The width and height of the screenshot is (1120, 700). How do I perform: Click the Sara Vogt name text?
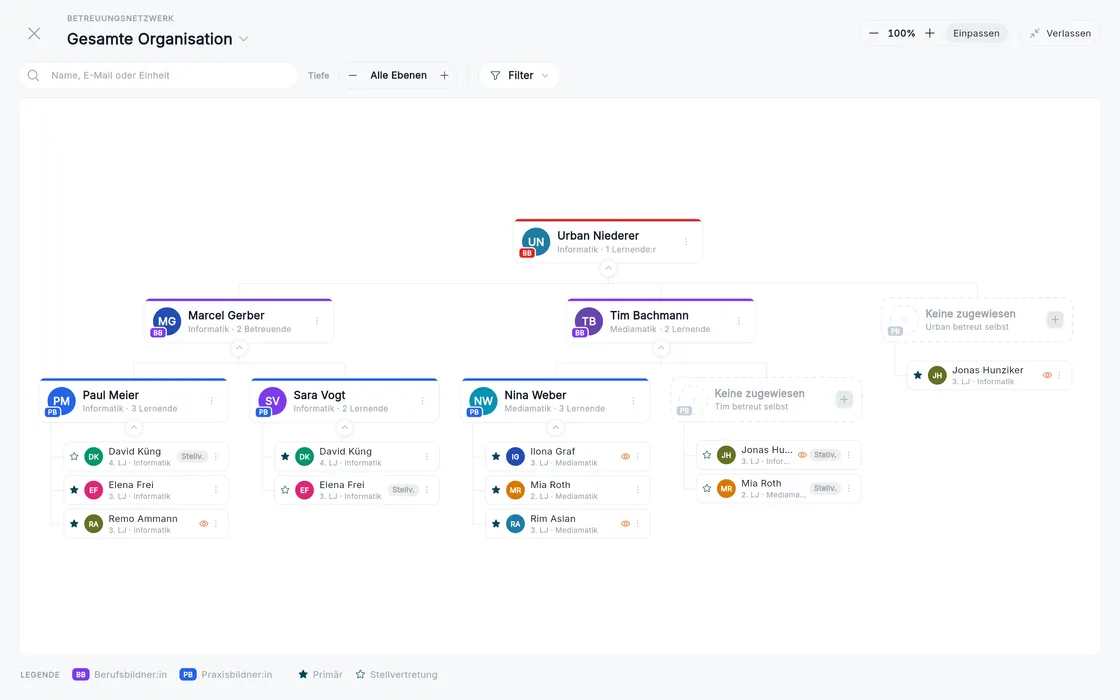point(319,395)
